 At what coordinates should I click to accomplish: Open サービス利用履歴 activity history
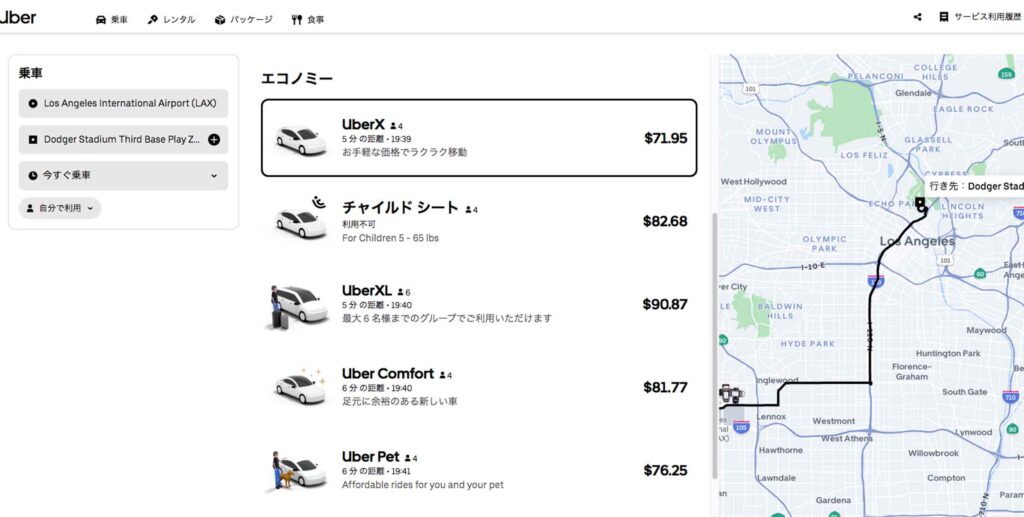[x=980, y=18]
